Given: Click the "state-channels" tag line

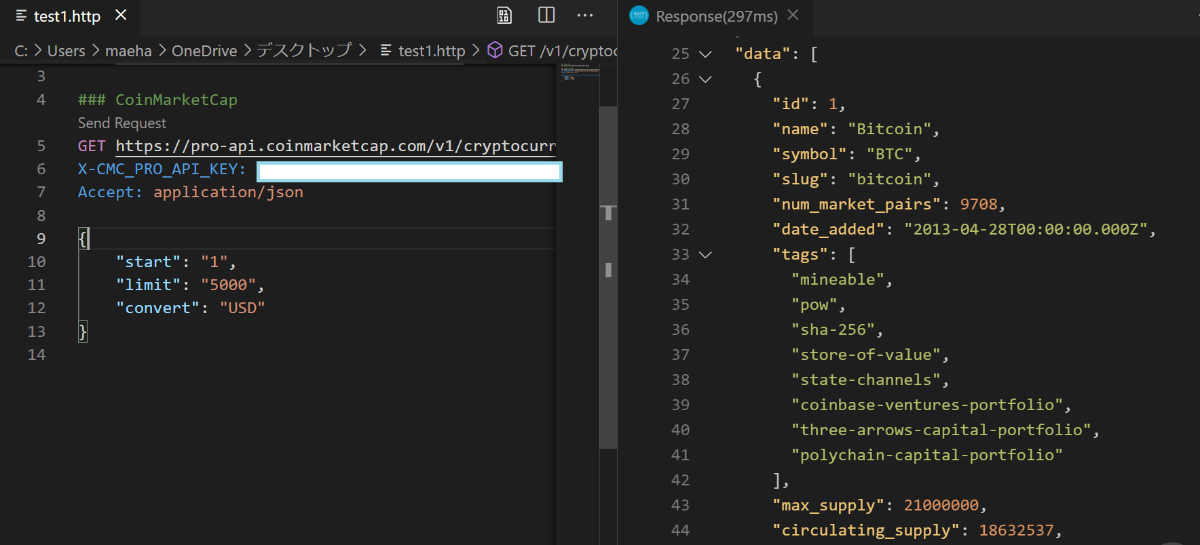Looking at the screenshot, I should (869, 379).
